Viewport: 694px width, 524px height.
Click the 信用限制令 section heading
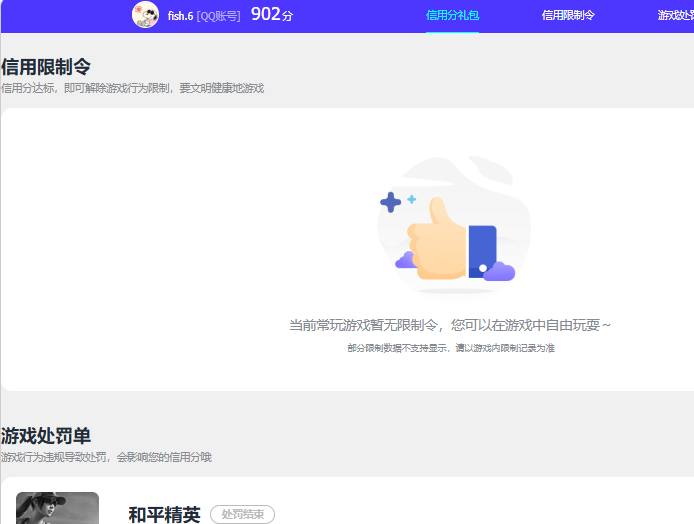point(46,67)
